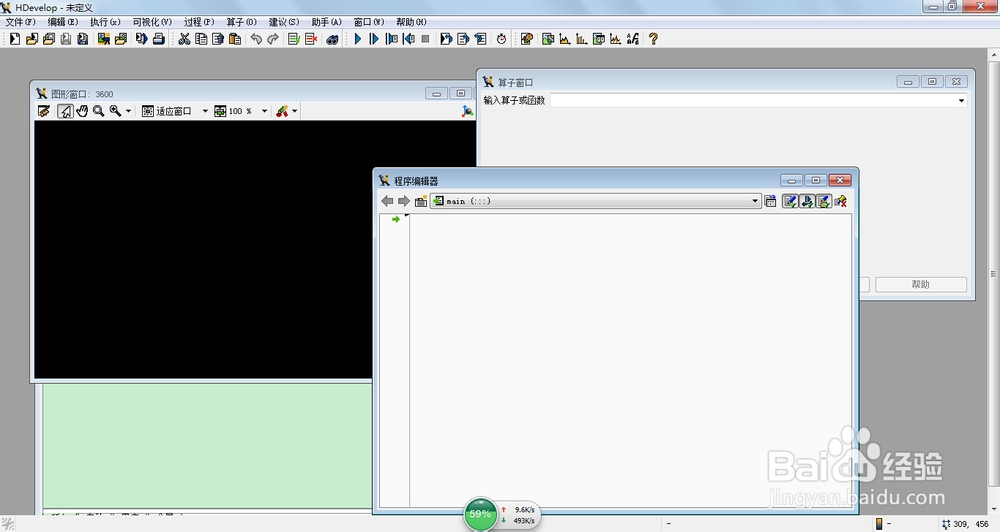The height and width of the screenshot is (532, 1000).
Task: Open the 文件(F) menu
Action: tap(20, 22)
